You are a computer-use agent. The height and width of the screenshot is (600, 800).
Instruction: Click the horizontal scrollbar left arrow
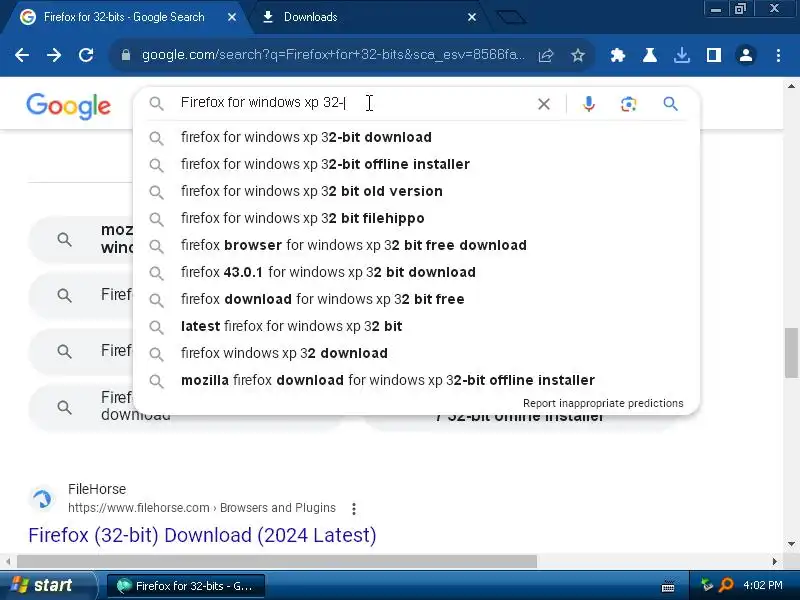pyautogui.click(x=8, y=561)
